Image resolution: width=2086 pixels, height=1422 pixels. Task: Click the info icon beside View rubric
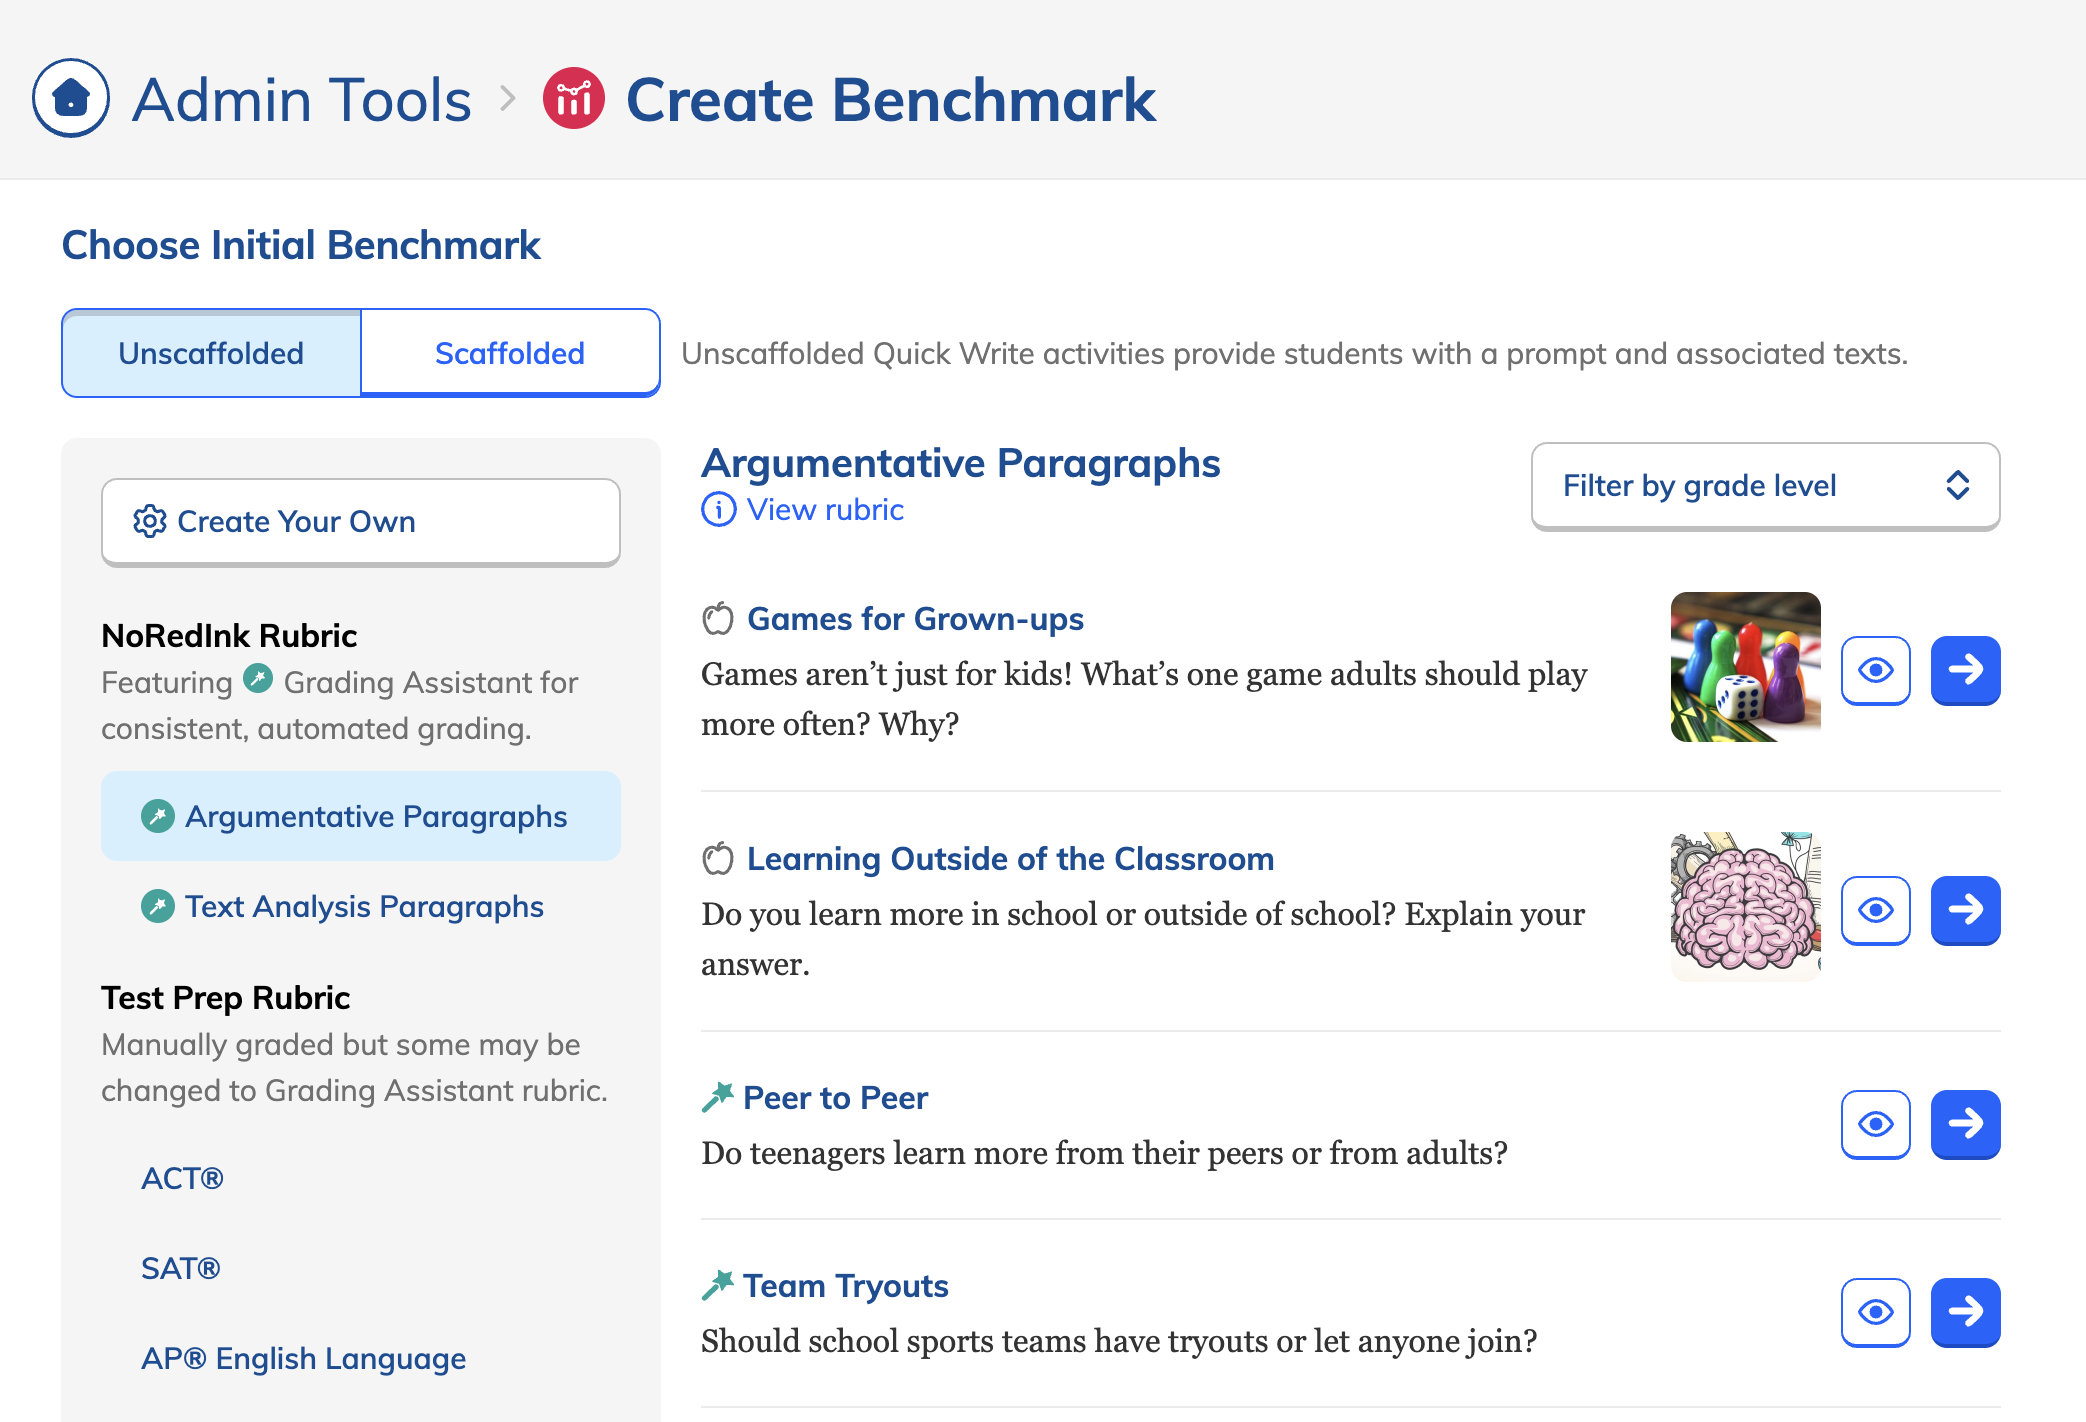click(x=718, y=510)
